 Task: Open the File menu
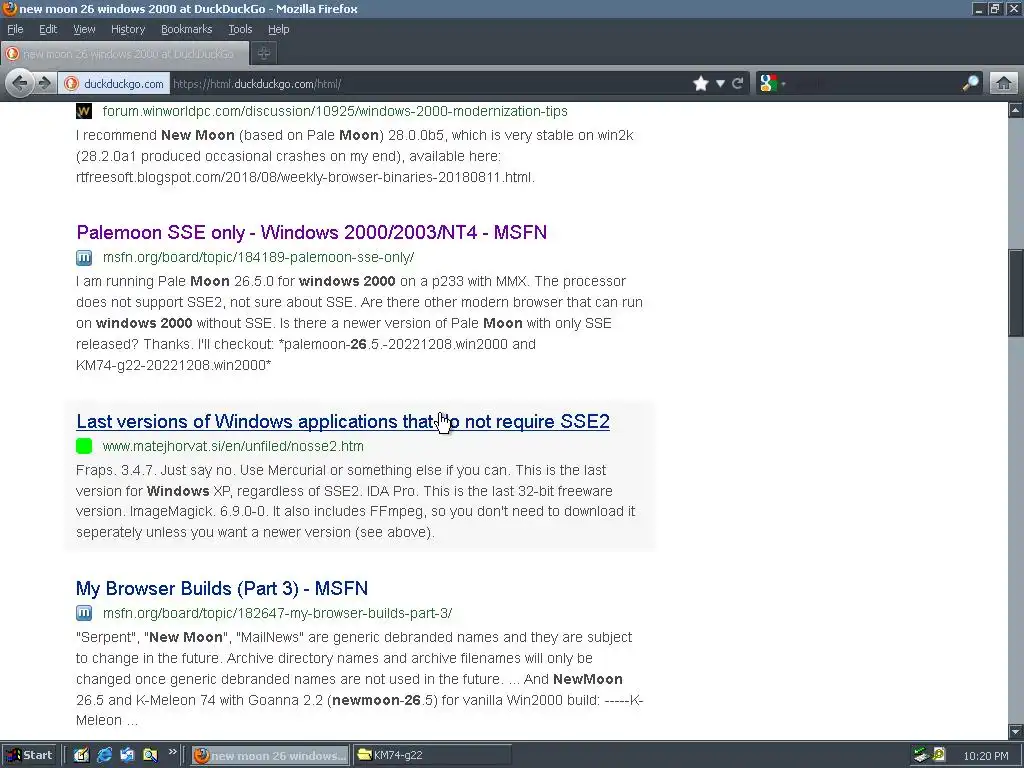point(15,29)
